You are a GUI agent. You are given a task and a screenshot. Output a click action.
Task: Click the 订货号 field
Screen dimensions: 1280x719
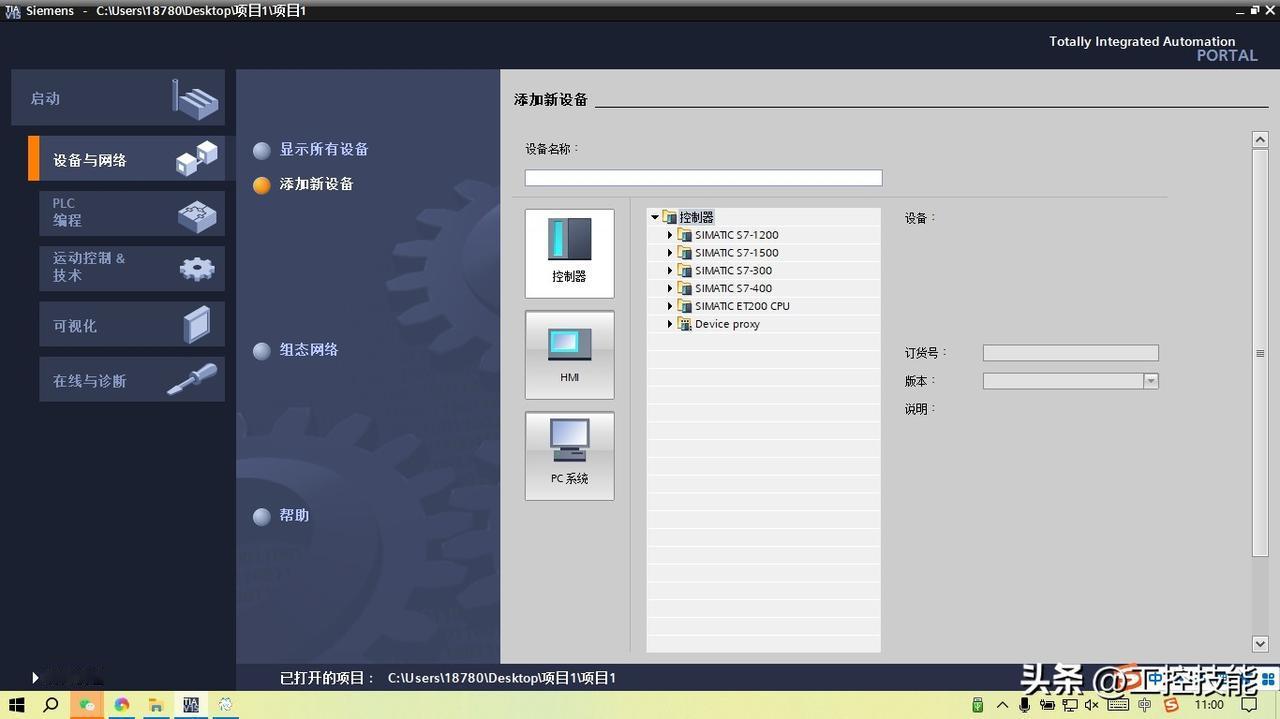click(x=1070, y=353)
